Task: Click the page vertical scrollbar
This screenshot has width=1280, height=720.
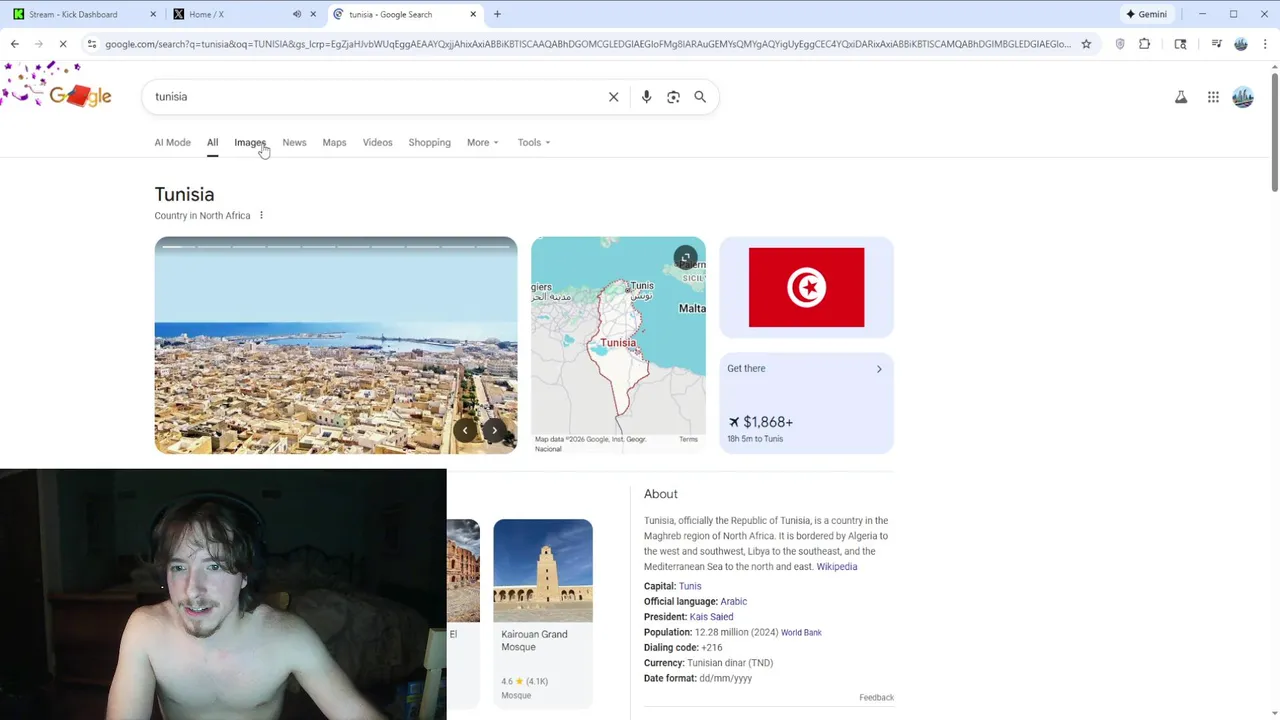Action: point(1274,130)
